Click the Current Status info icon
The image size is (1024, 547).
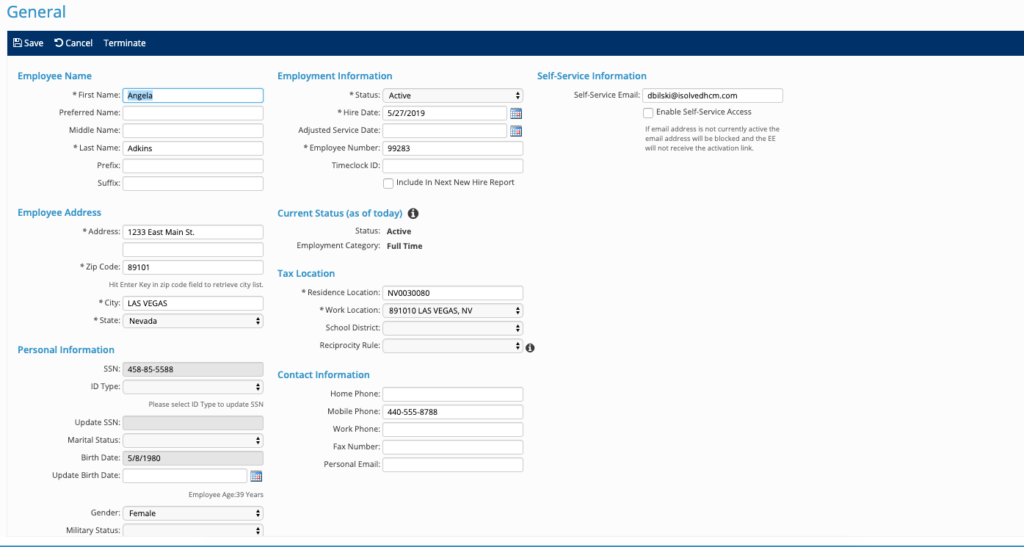click(413, 213)
